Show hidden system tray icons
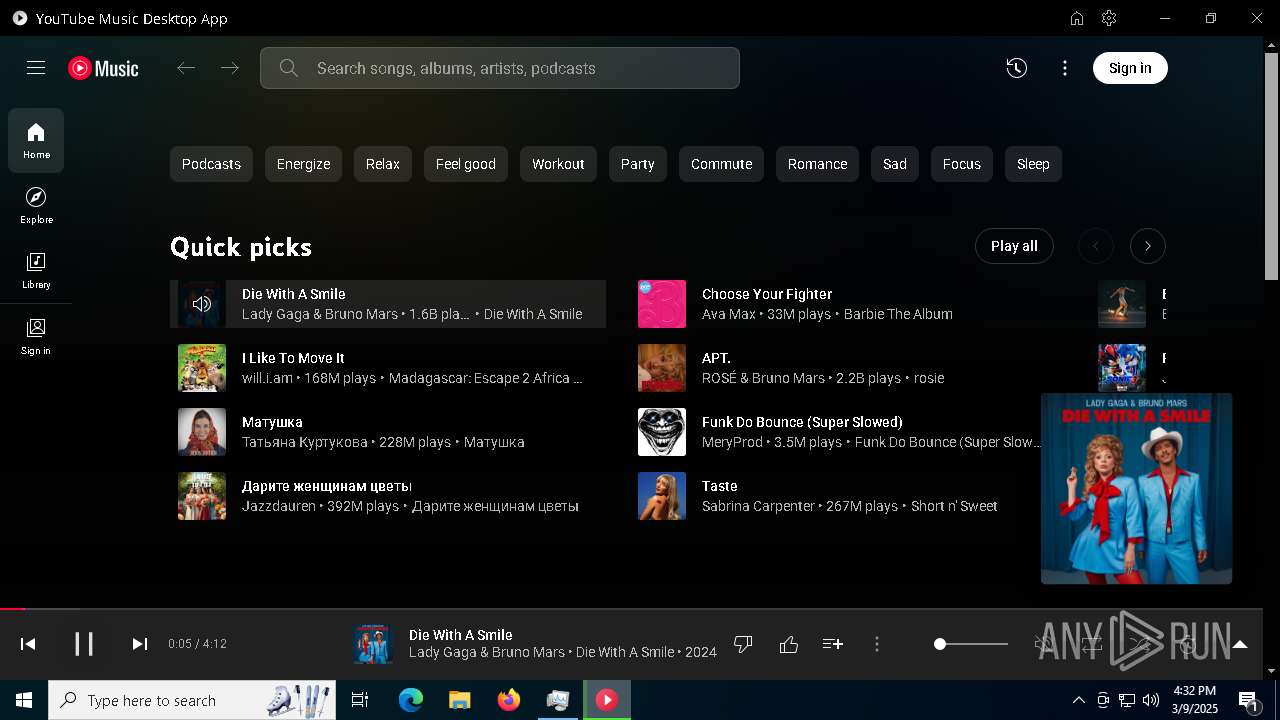 point(1079,700)
